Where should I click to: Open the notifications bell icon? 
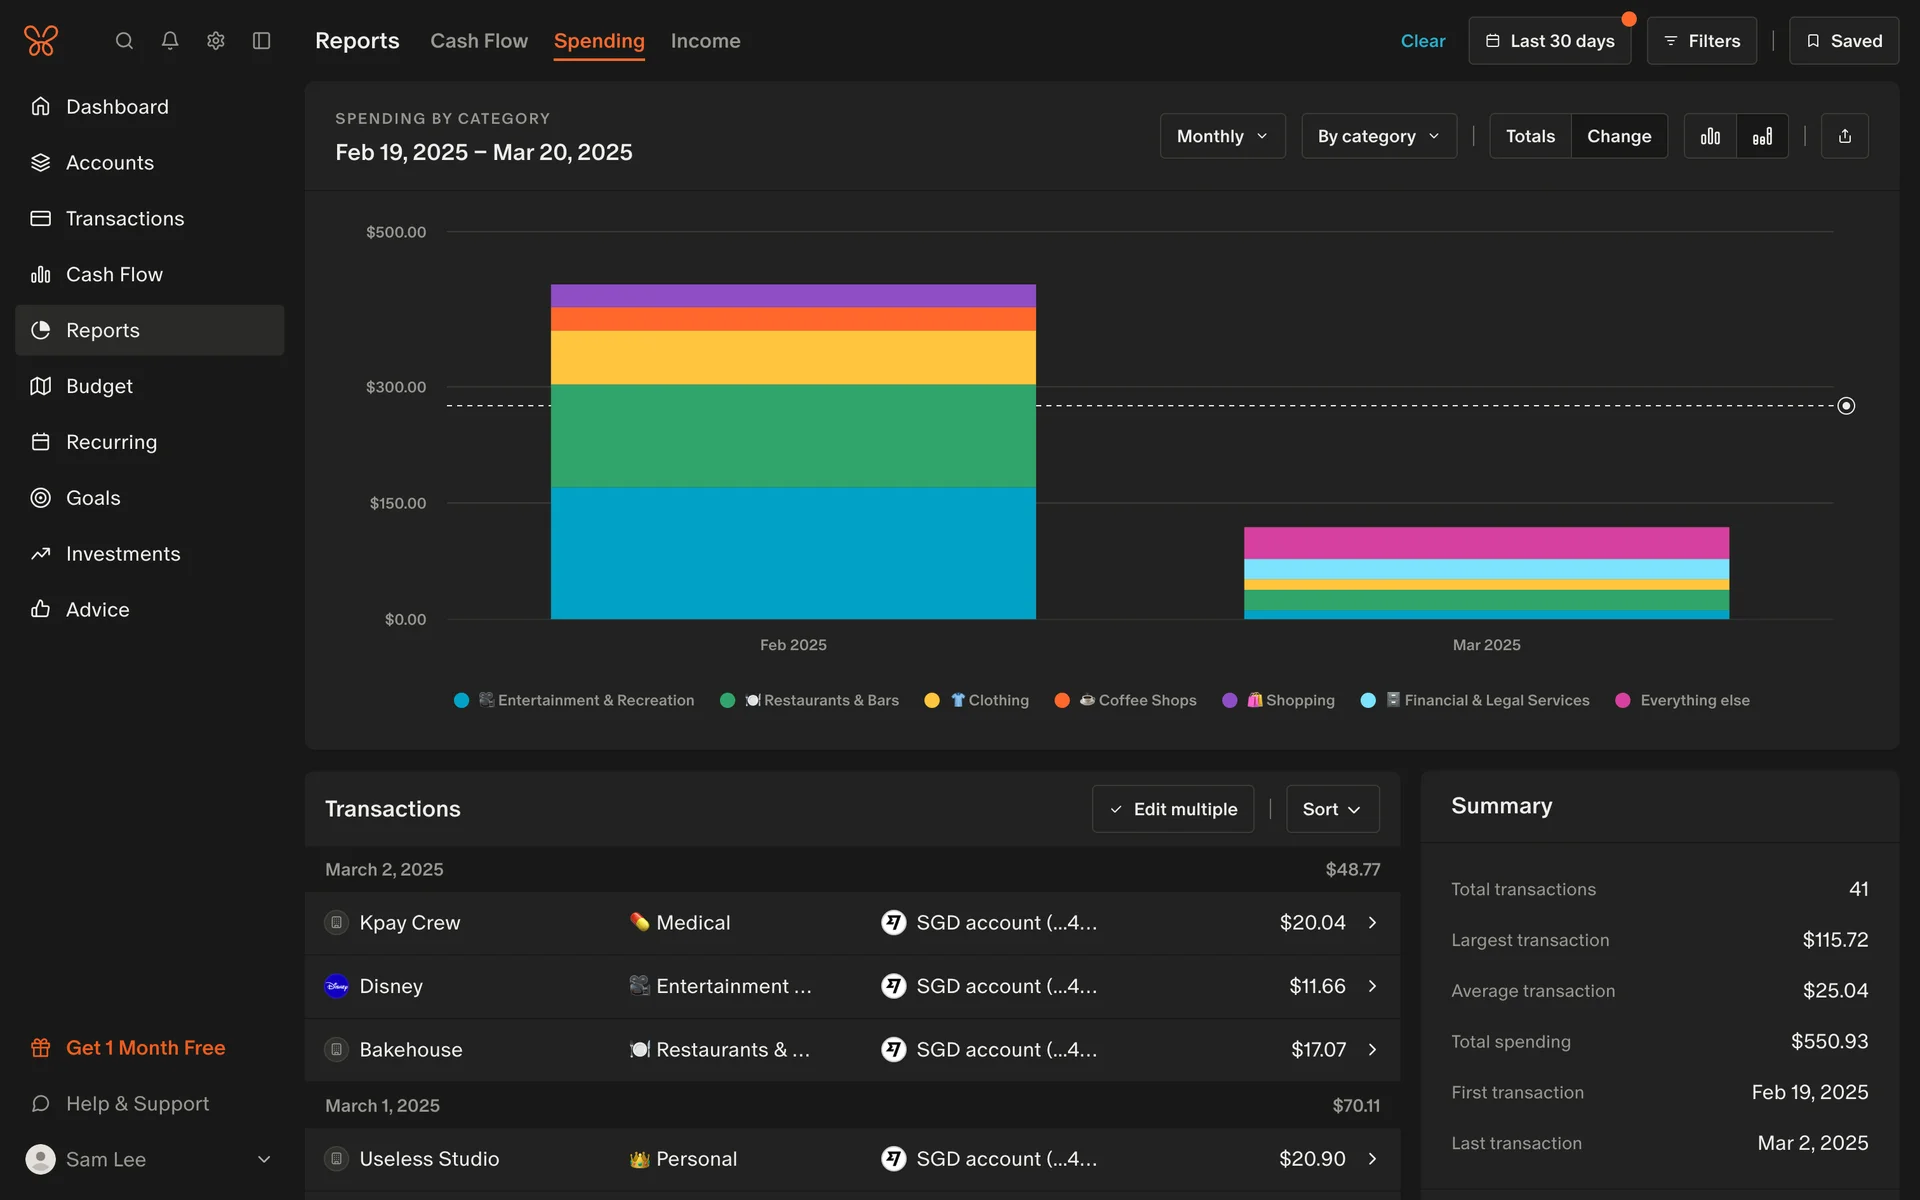coord(170,41)
